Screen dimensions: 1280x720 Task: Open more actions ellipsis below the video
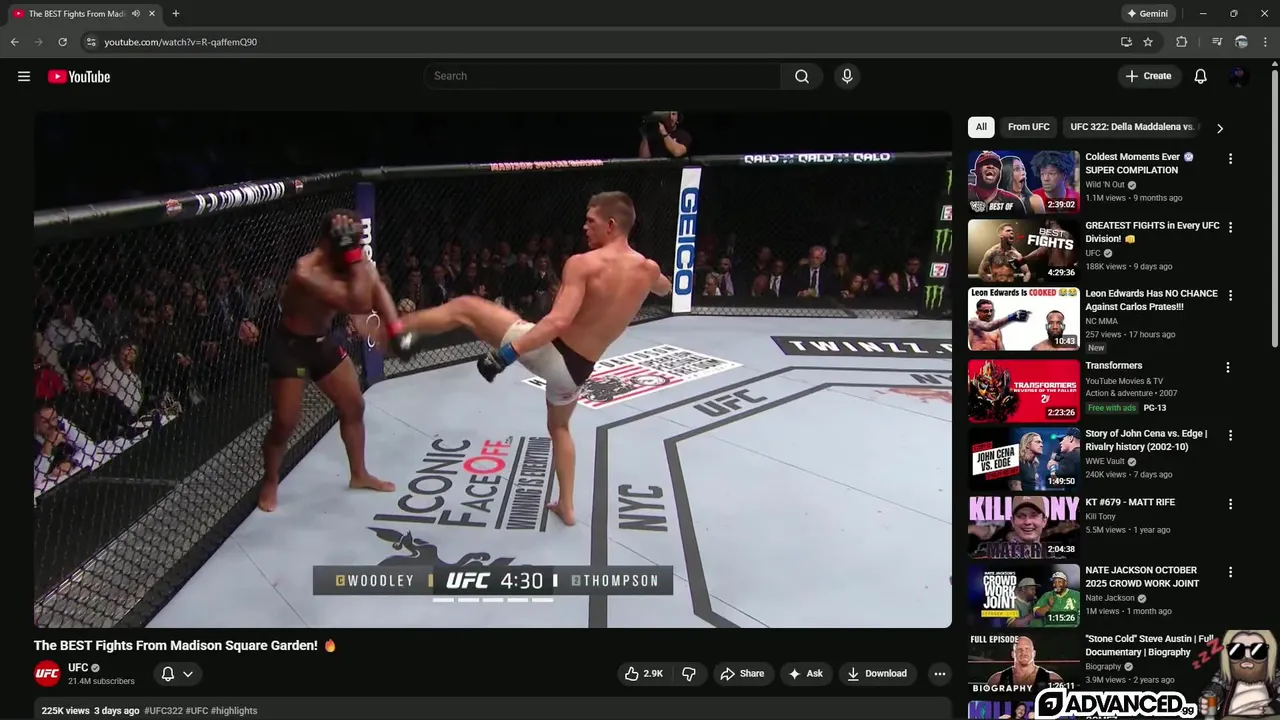coord(939,674)
